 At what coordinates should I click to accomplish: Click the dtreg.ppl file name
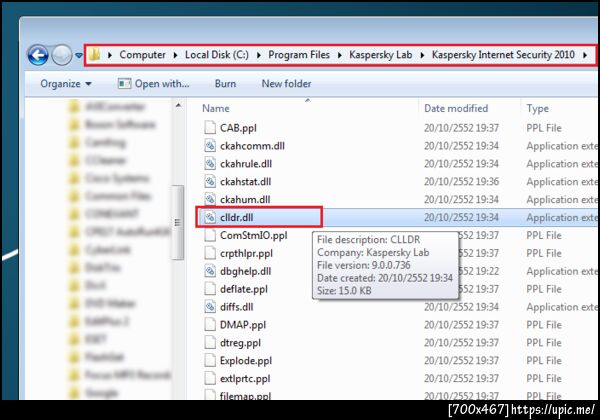tap(240, 343)
